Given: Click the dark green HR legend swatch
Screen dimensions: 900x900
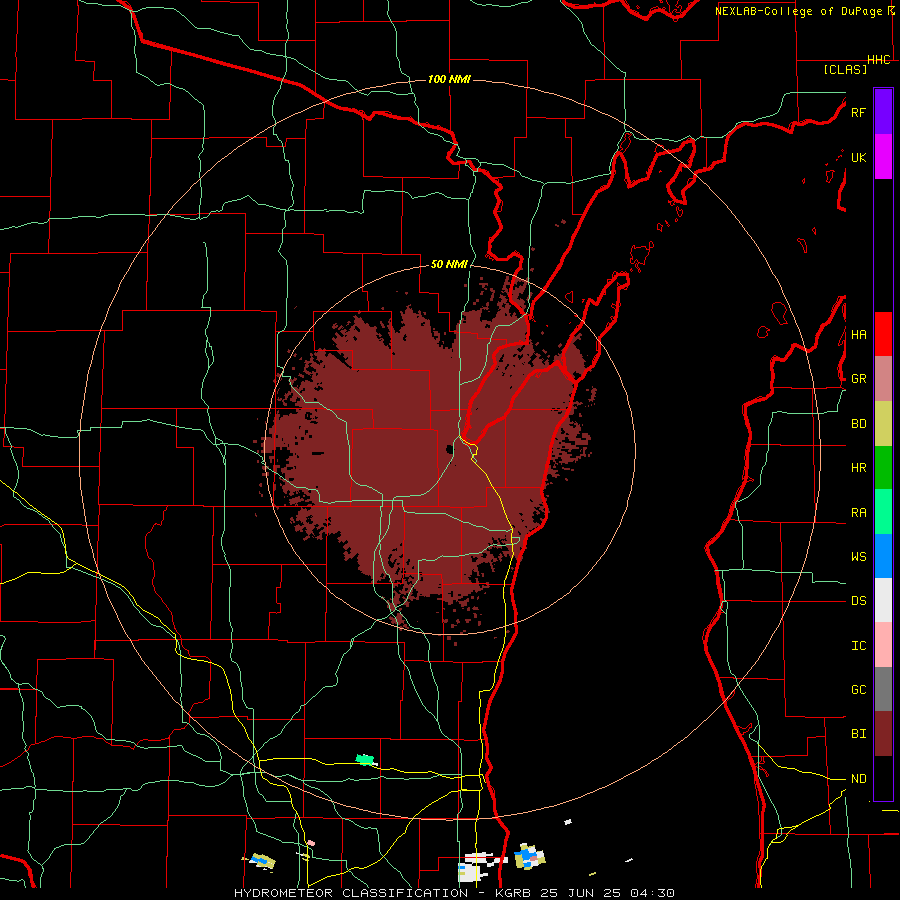Looking at the screenshot, I should tap(883, 468).
